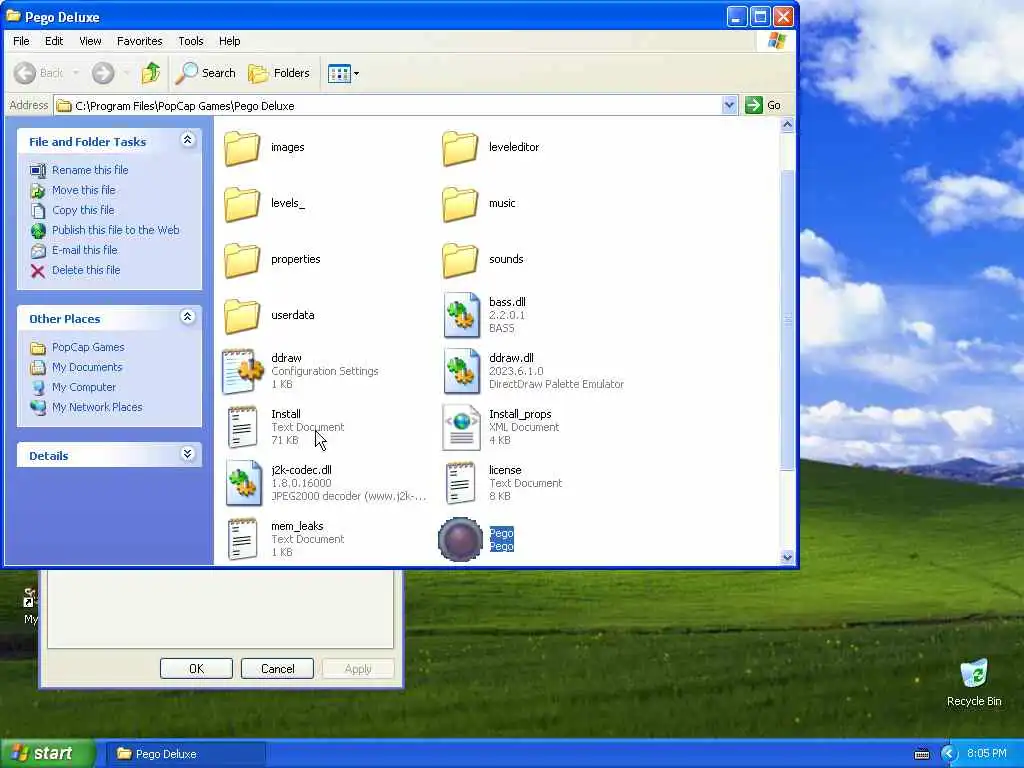This screenshot has width=1024, height=768.
Task: Click the Up folder toolbar icon
Action: [x=151, y=72]
